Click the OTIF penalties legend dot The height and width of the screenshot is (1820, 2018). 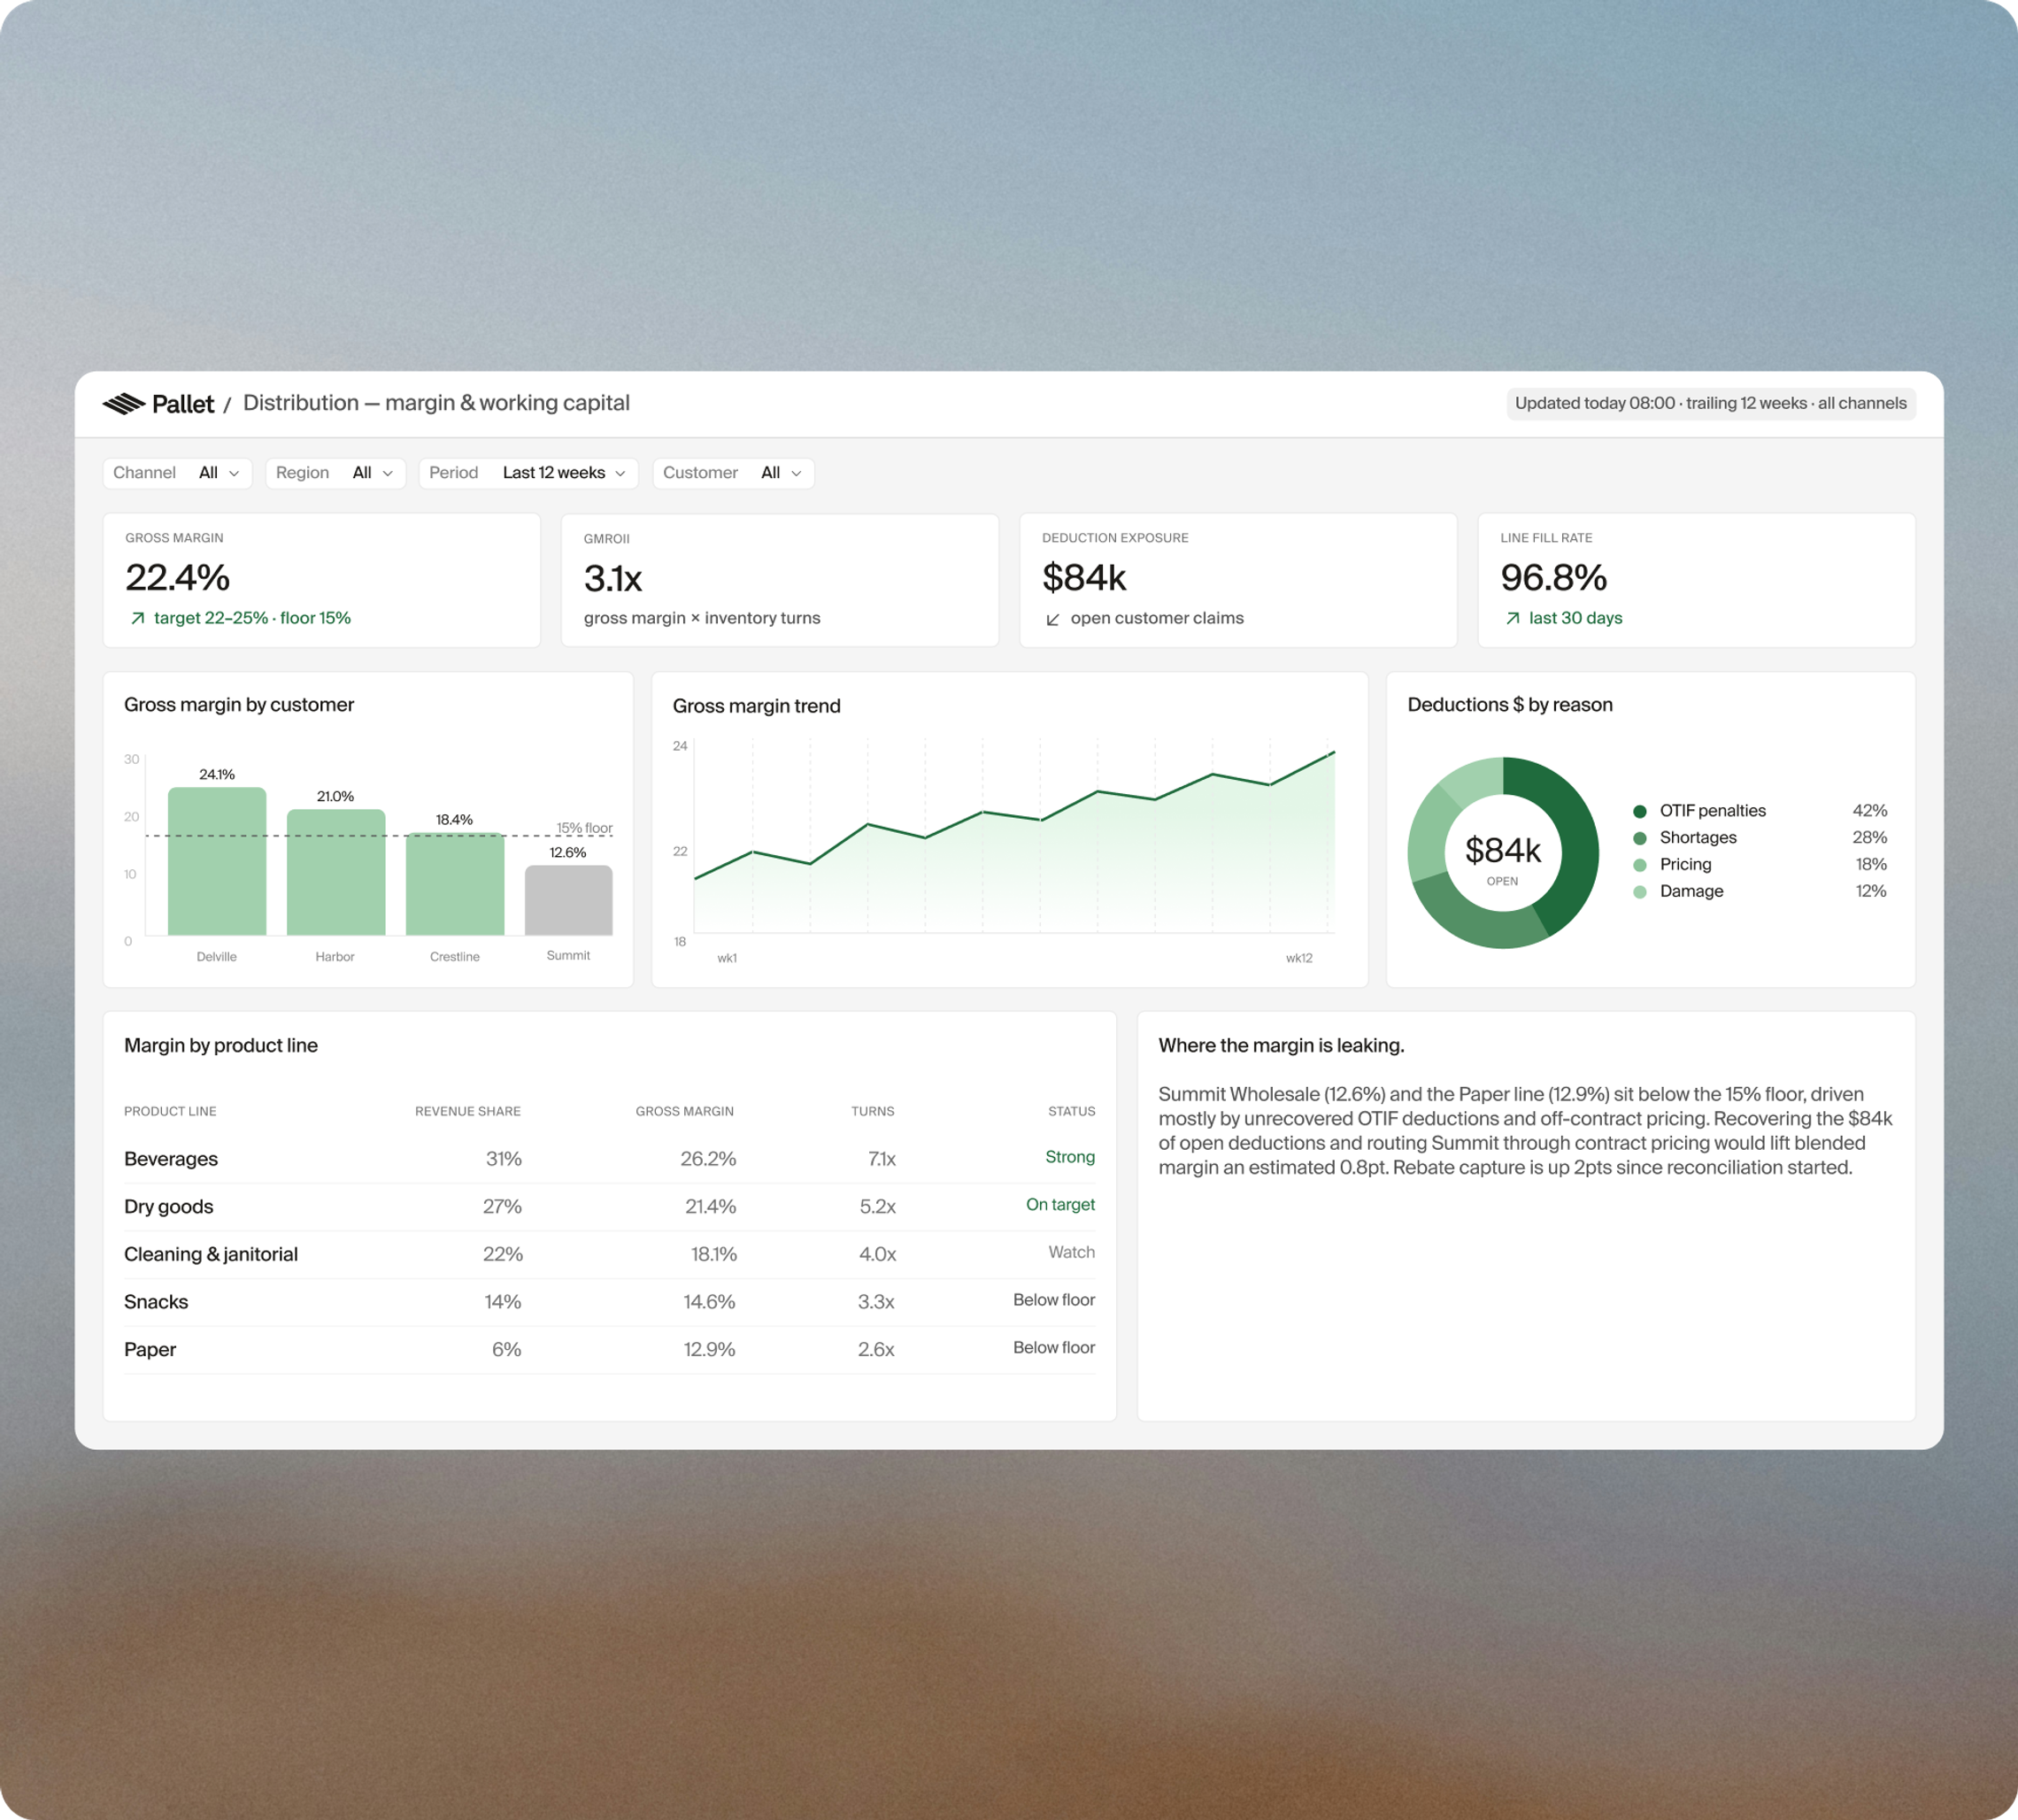[x=1640, y=811]
